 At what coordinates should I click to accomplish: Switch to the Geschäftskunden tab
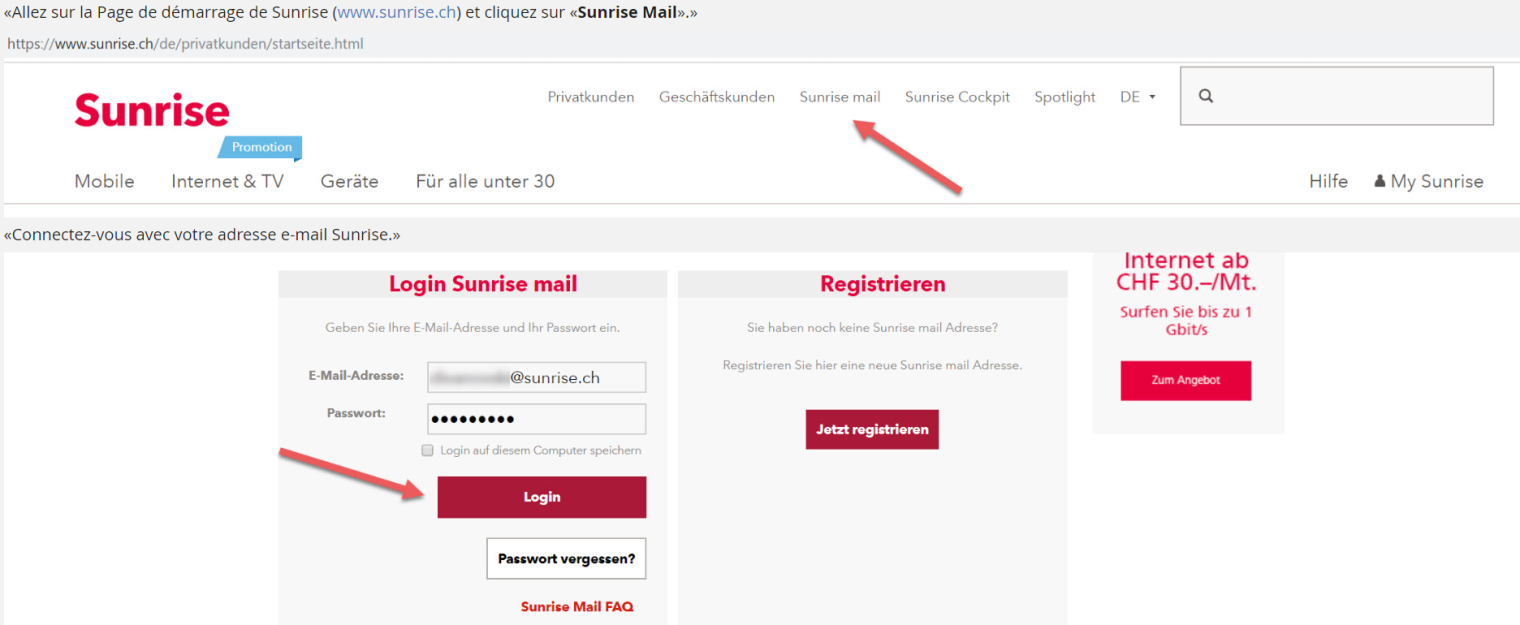(x=716, y=96)
